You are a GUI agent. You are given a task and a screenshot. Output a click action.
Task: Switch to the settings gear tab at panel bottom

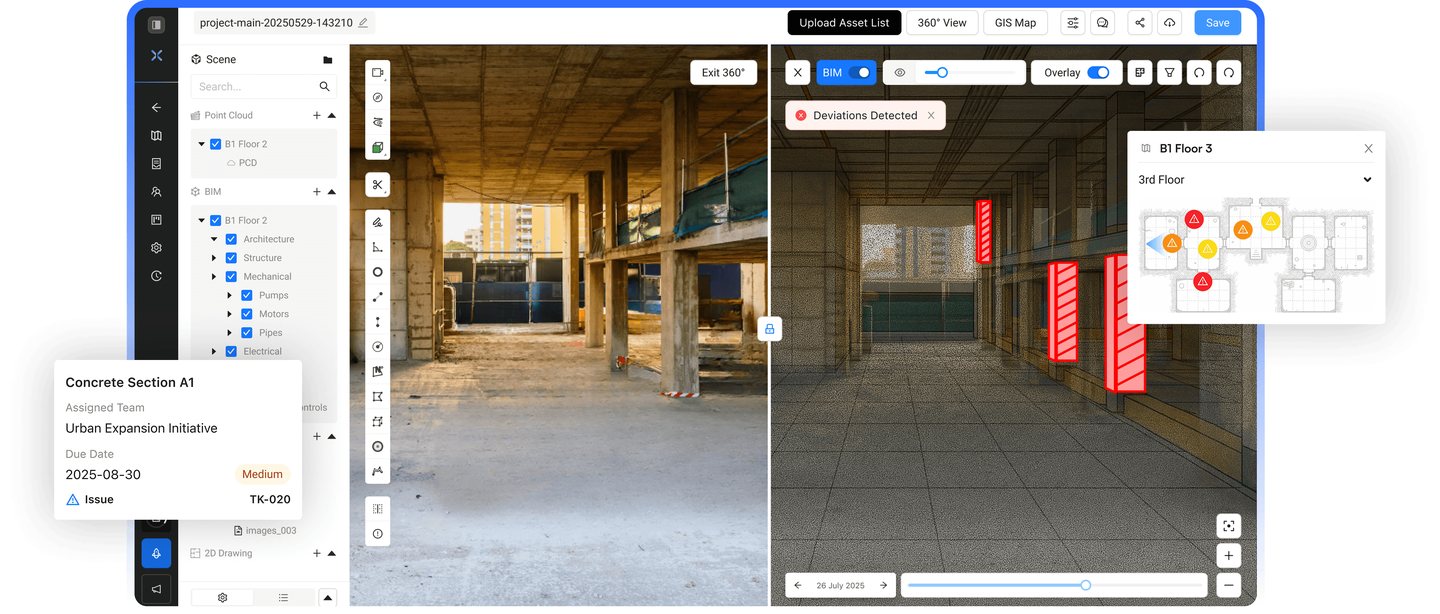[222, 597]
